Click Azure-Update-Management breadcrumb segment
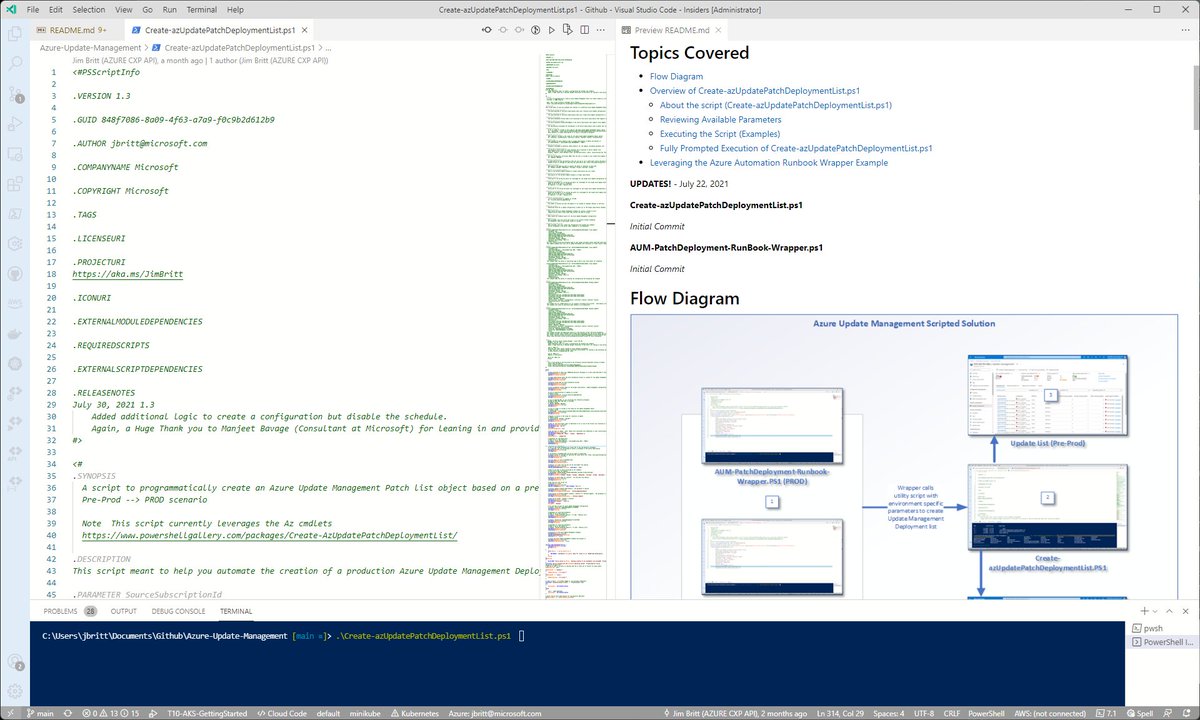Image resolution: width=1200 pixels, height=720 pixels. 89,47
